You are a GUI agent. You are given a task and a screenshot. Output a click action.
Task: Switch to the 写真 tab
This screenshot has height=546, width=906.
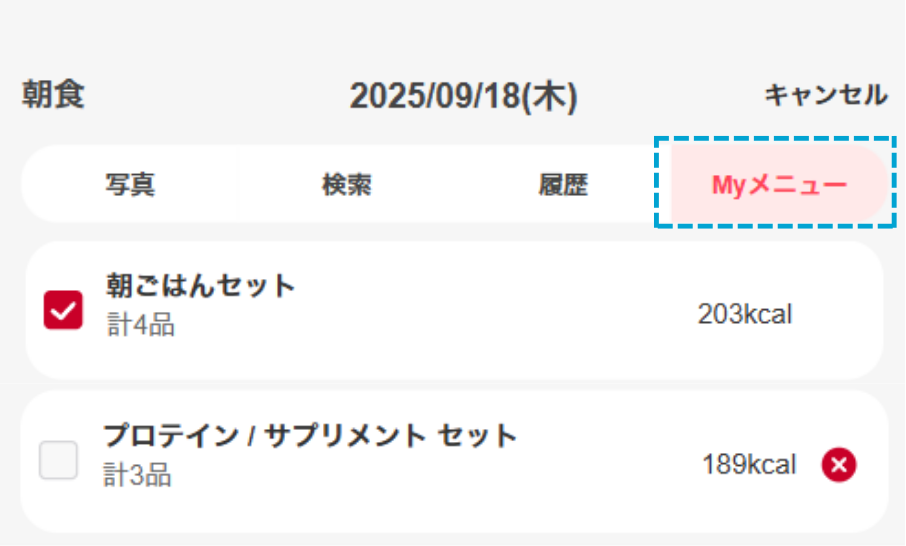[x=130, y=185]
